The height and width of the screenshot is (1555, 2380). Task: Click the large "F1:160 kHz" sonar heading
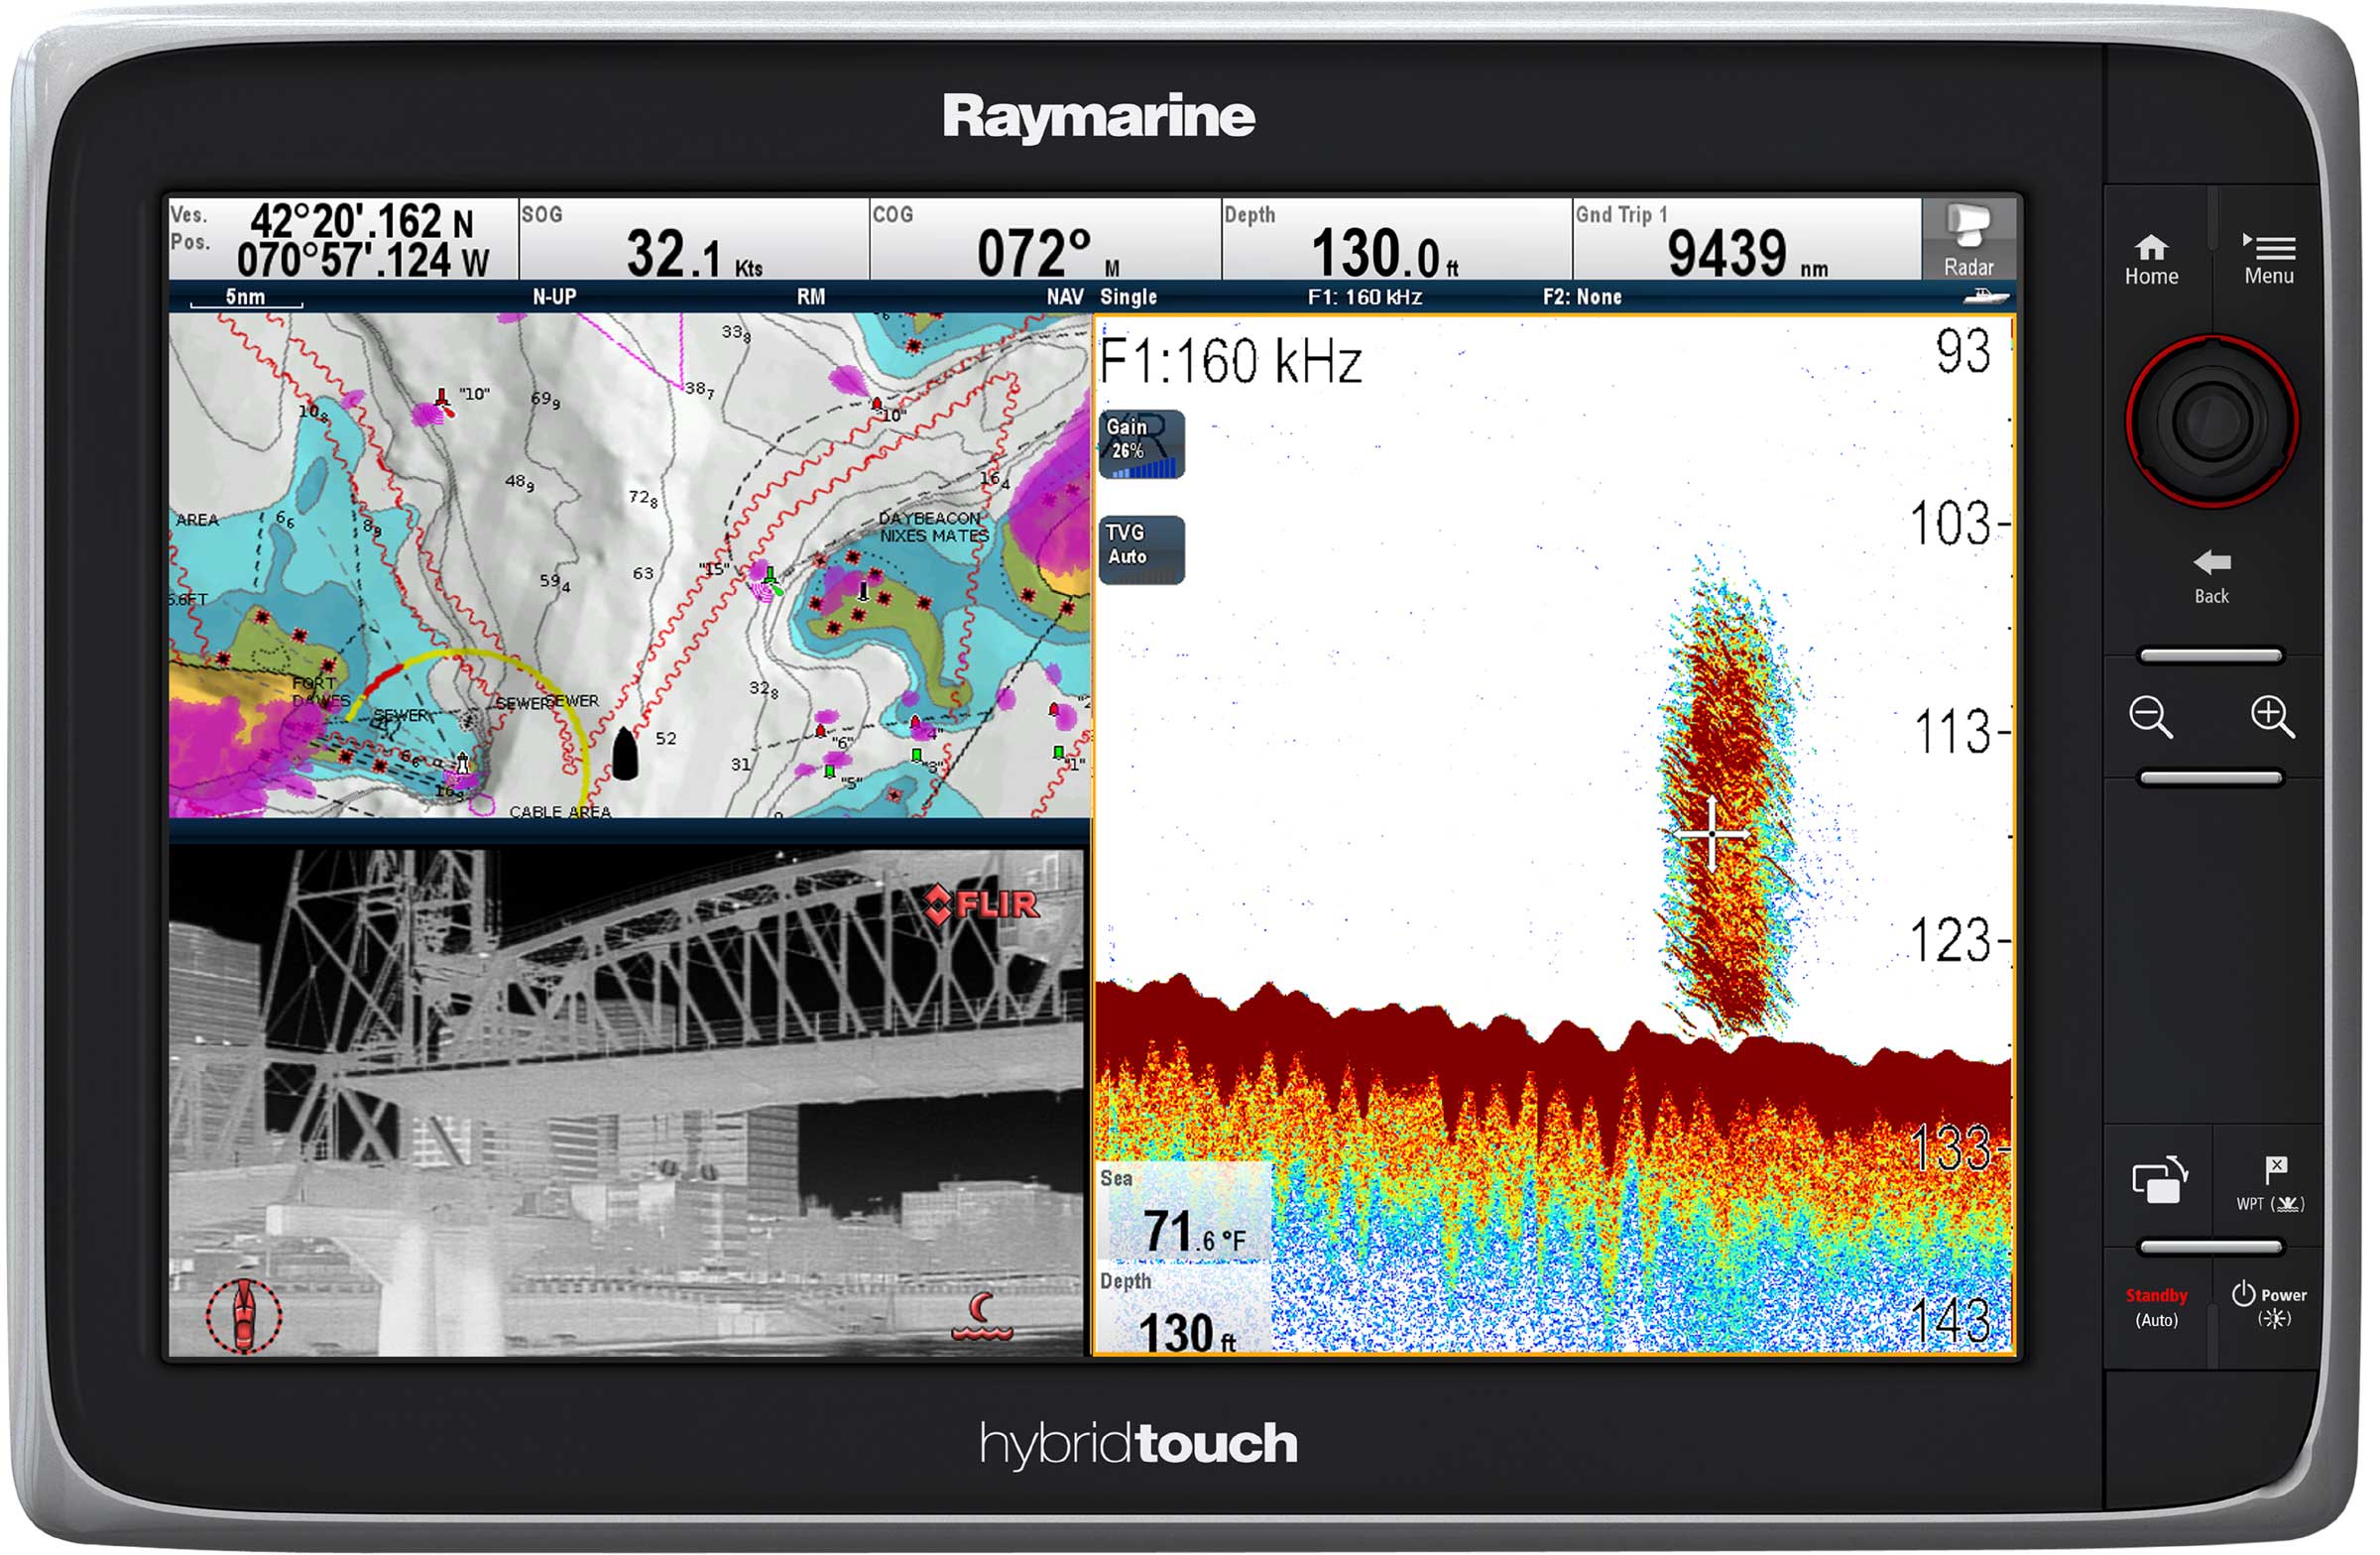point(1230,361)
